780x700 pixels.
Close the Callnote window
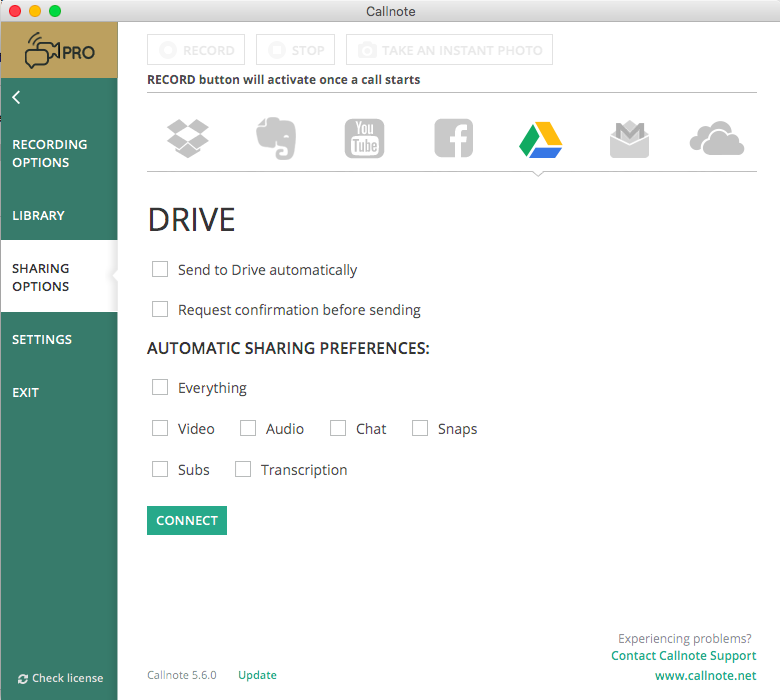pyautogui.click(x=15, y=11)
